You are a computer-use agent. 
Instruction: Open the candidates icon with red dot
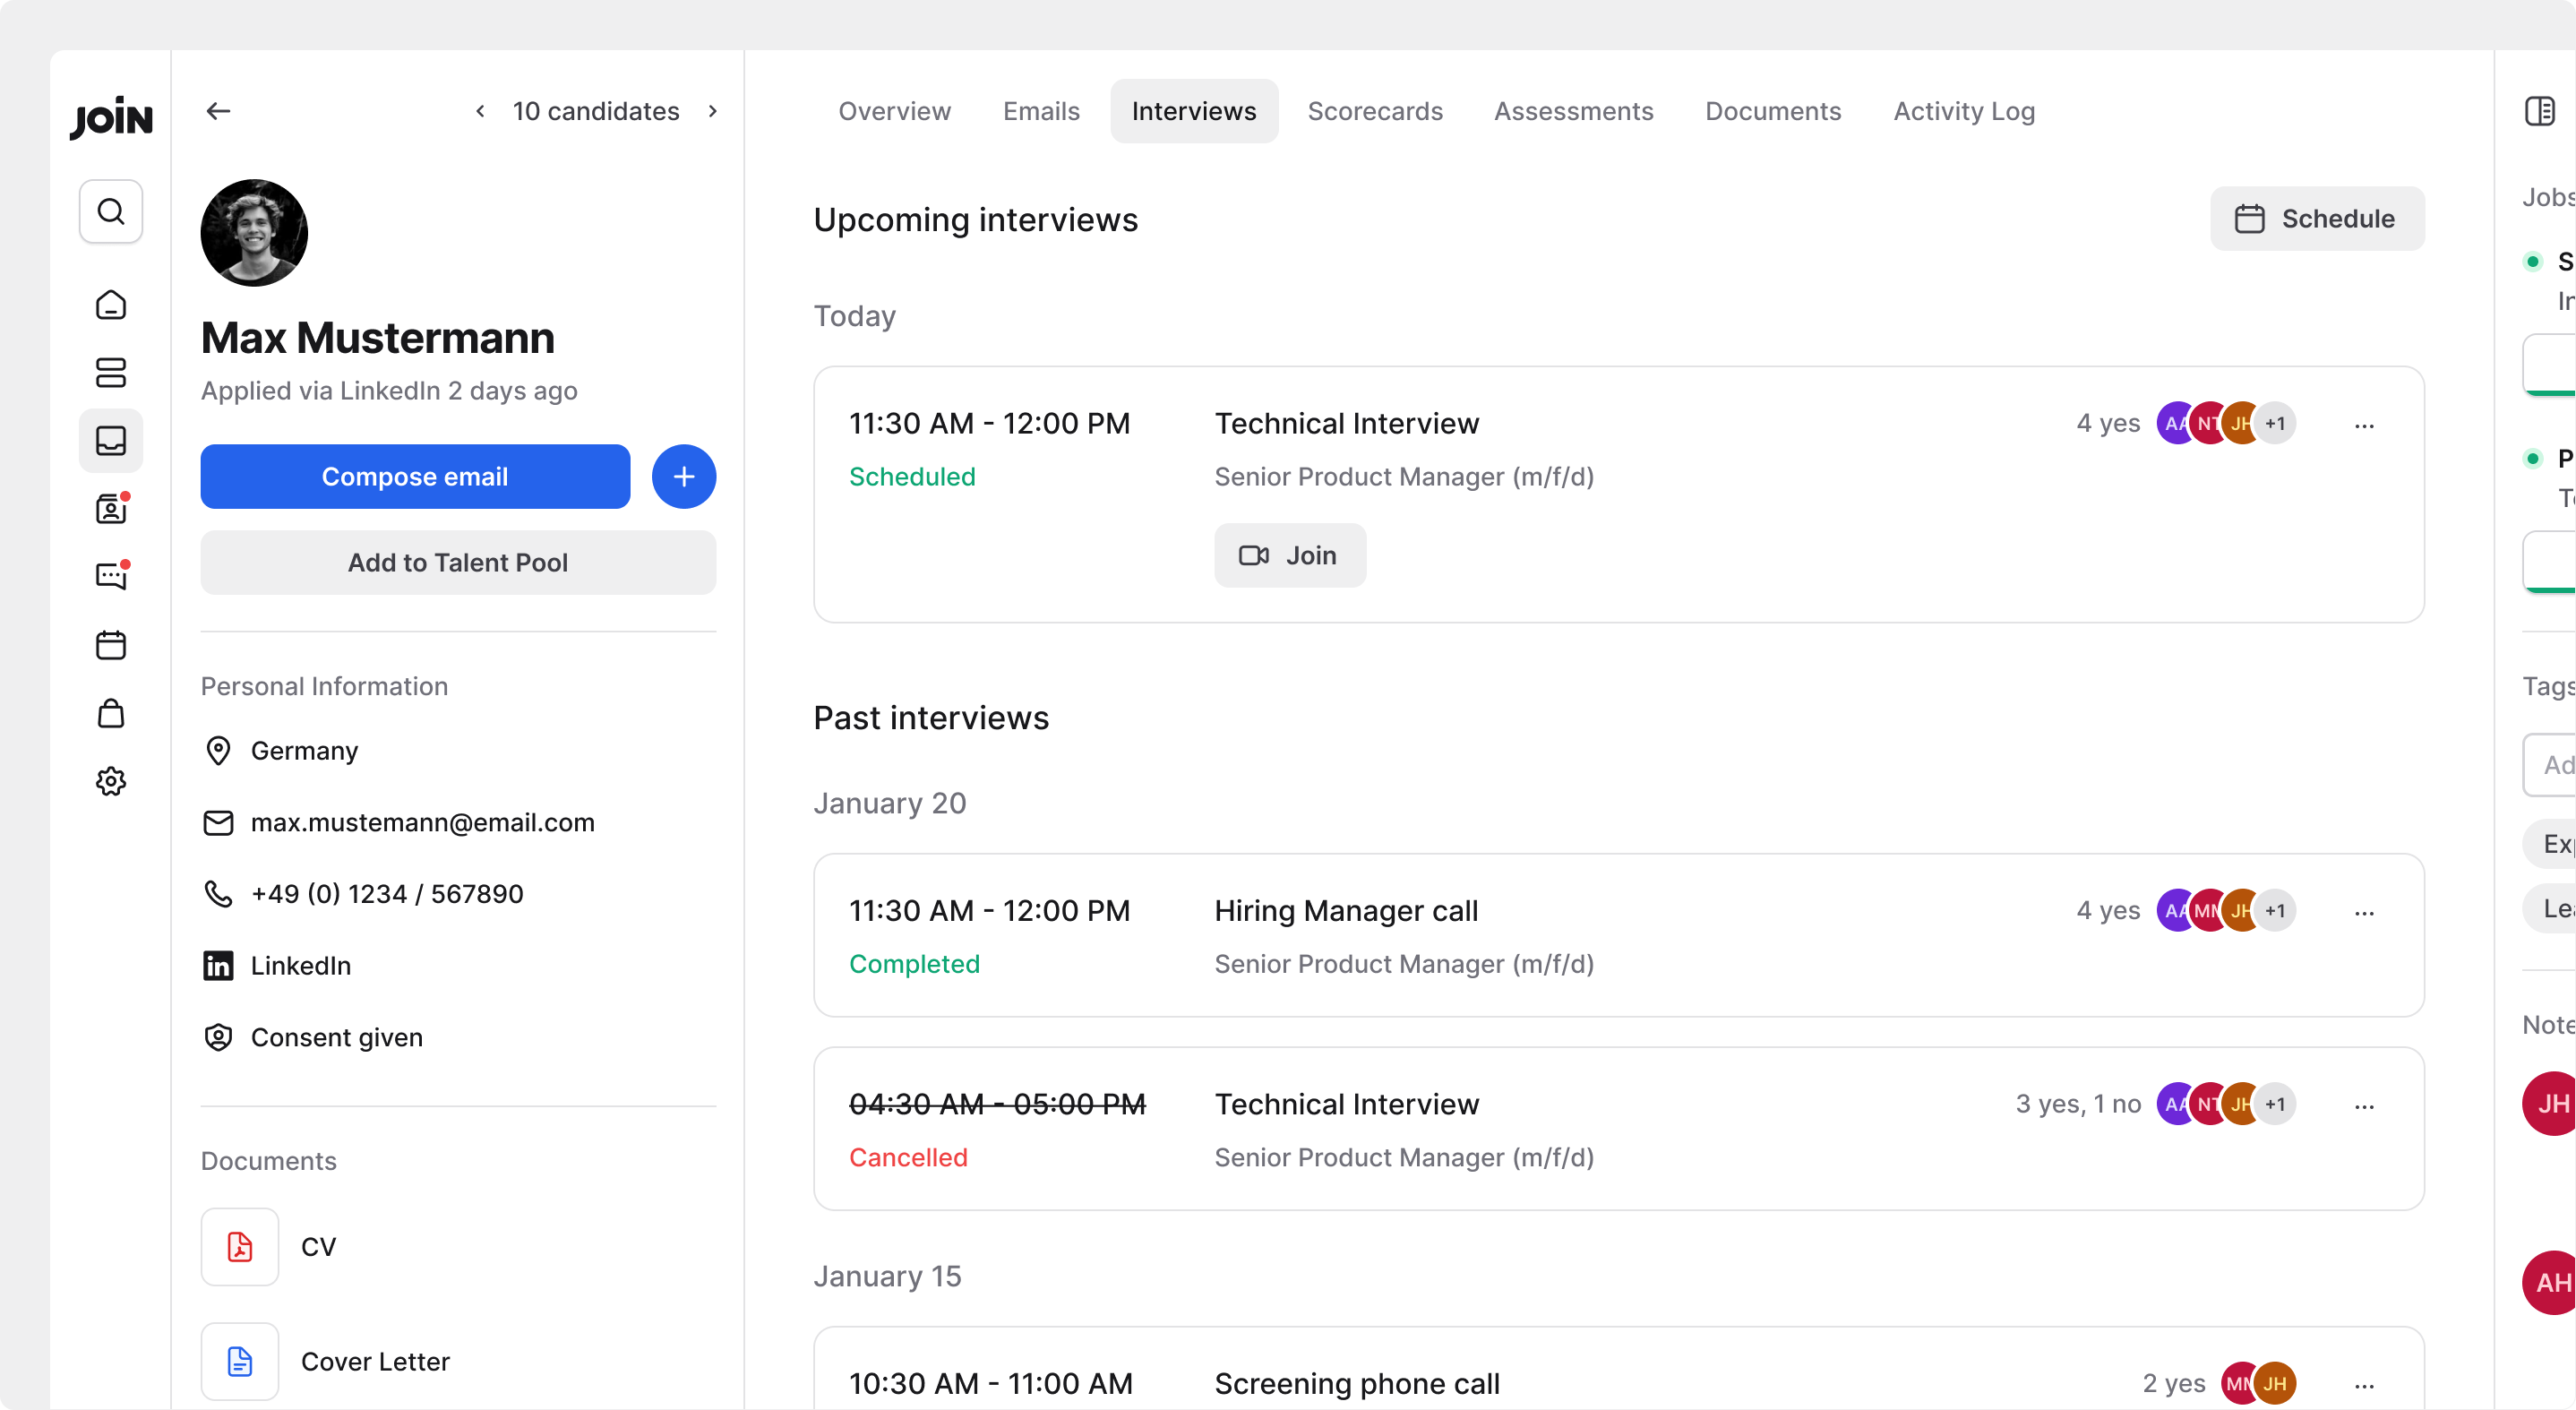111,509
